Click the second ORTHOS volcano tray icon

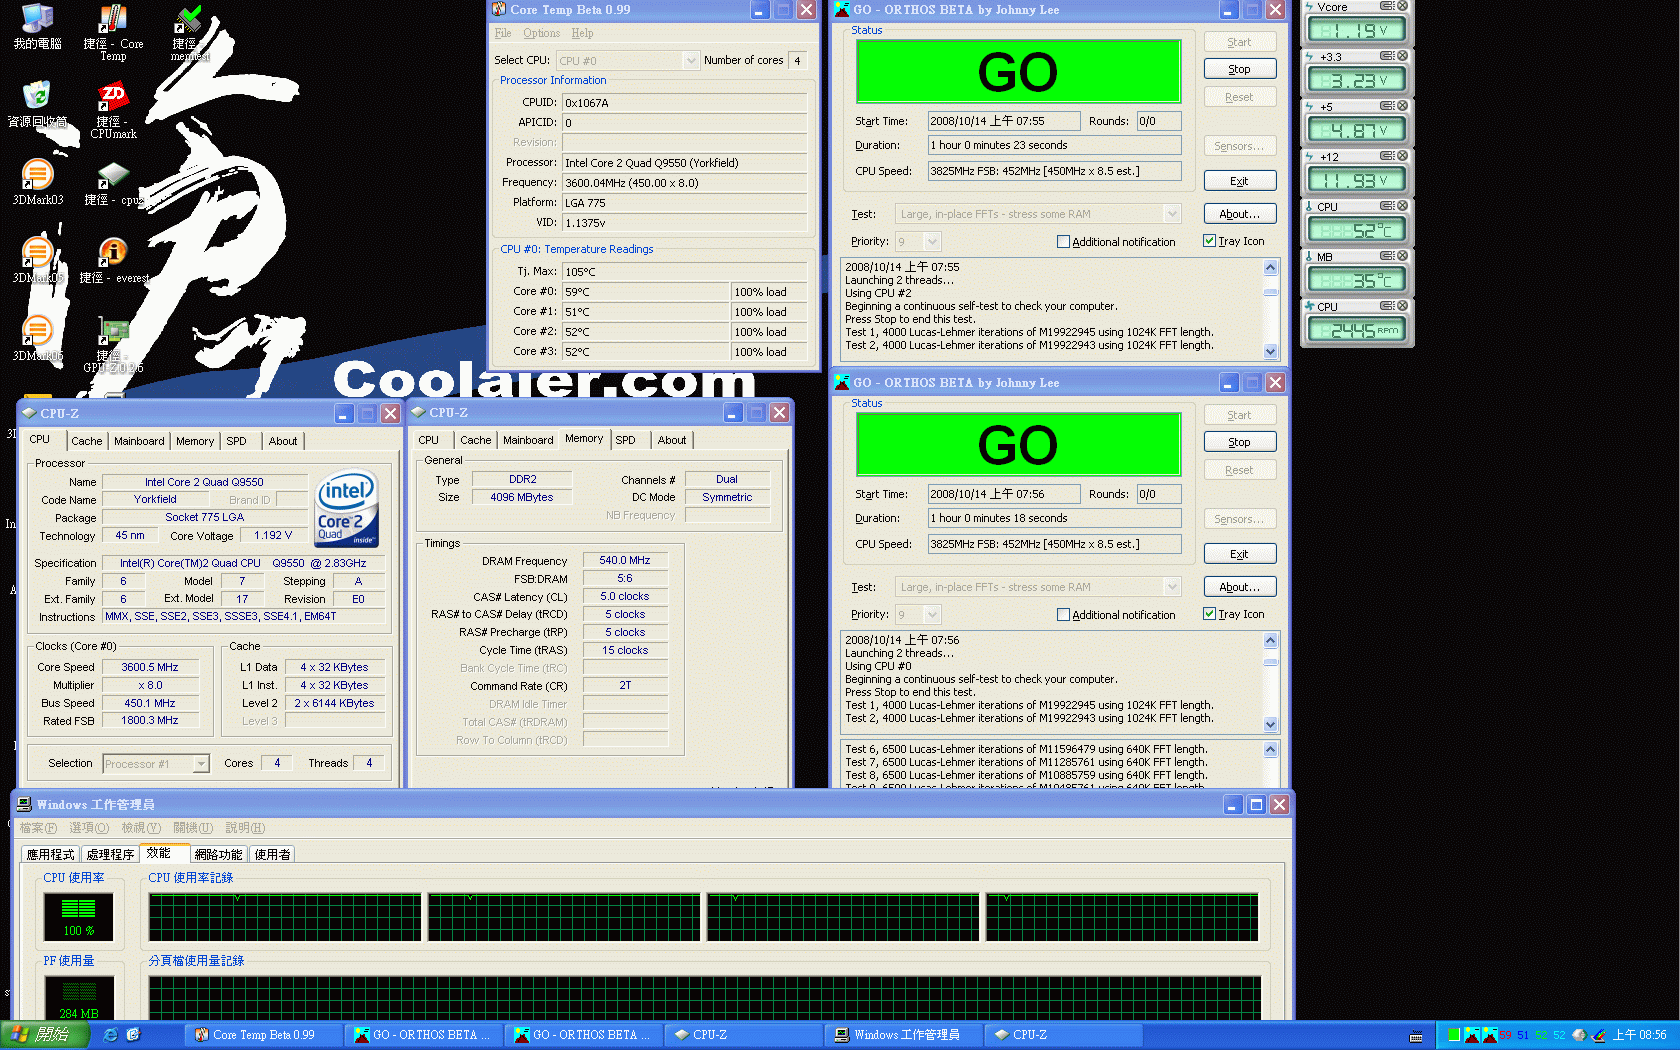1488,1035
